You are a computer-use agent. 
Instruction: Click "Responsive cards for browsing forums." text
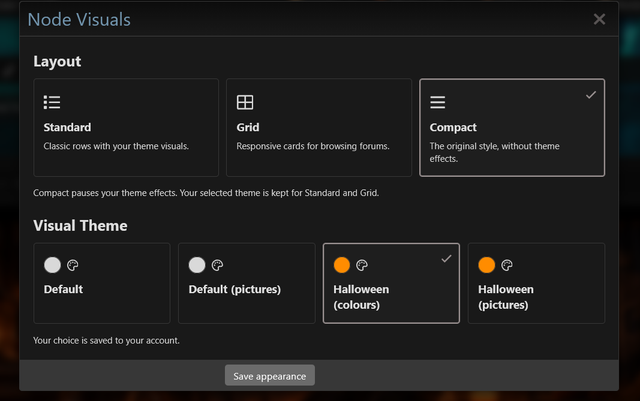(313, 146)
